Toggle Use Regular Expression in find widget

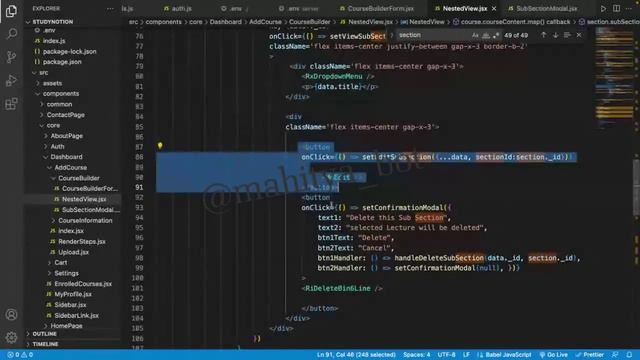point(496,36)
